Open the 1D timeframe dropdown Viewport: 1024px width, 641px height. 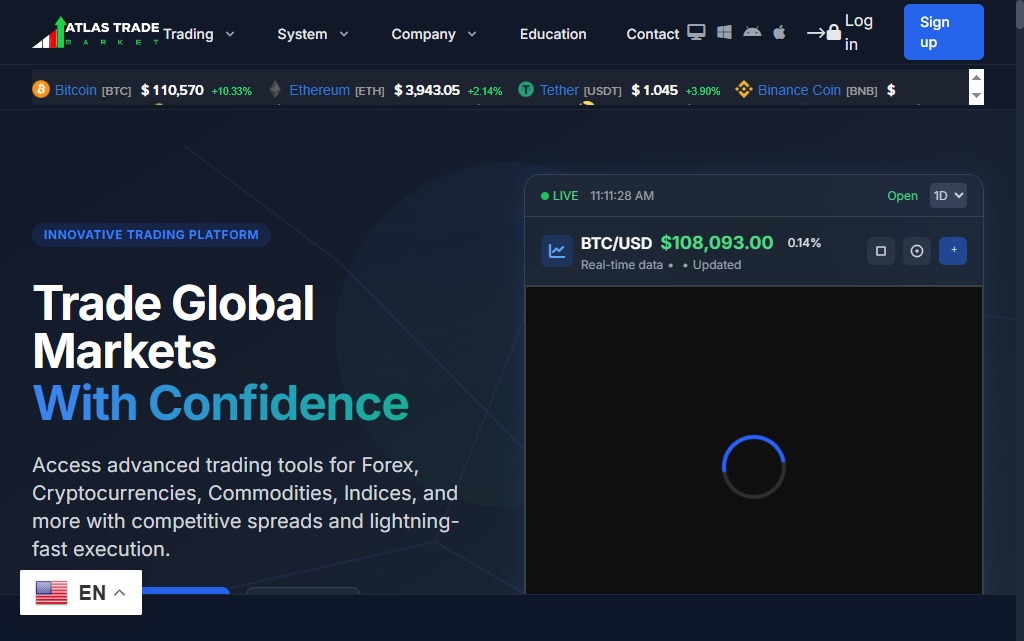[x=947, y=196]
